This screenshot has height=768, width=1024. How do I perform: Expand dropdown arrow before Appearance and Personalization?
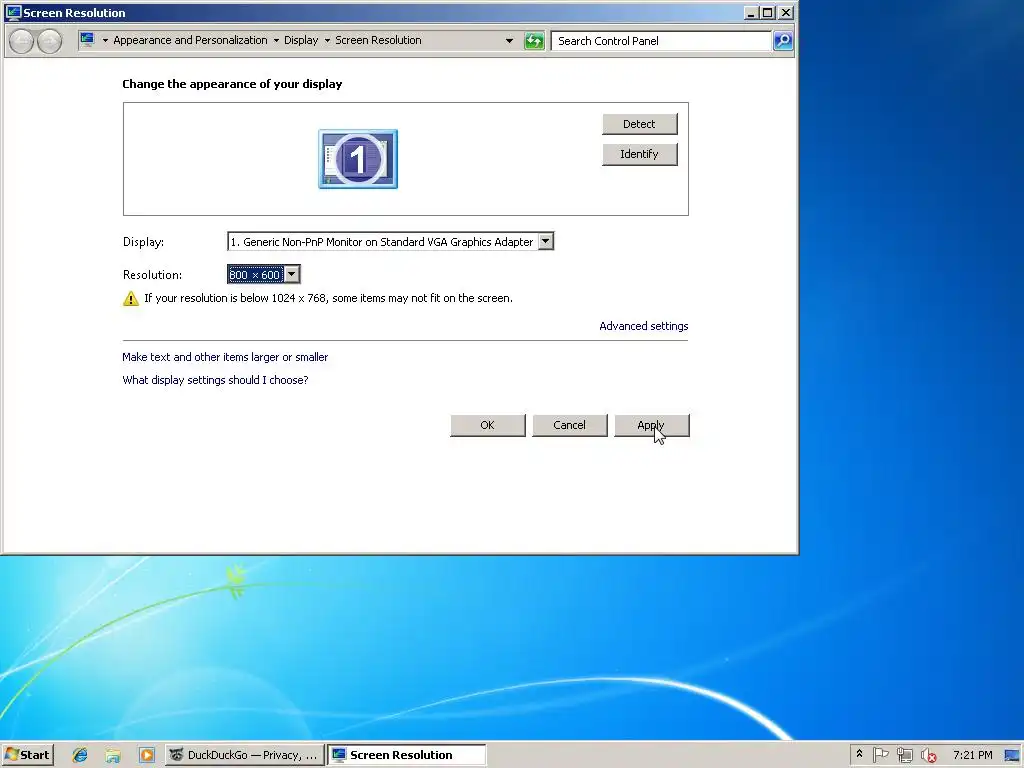coord(105,40)
